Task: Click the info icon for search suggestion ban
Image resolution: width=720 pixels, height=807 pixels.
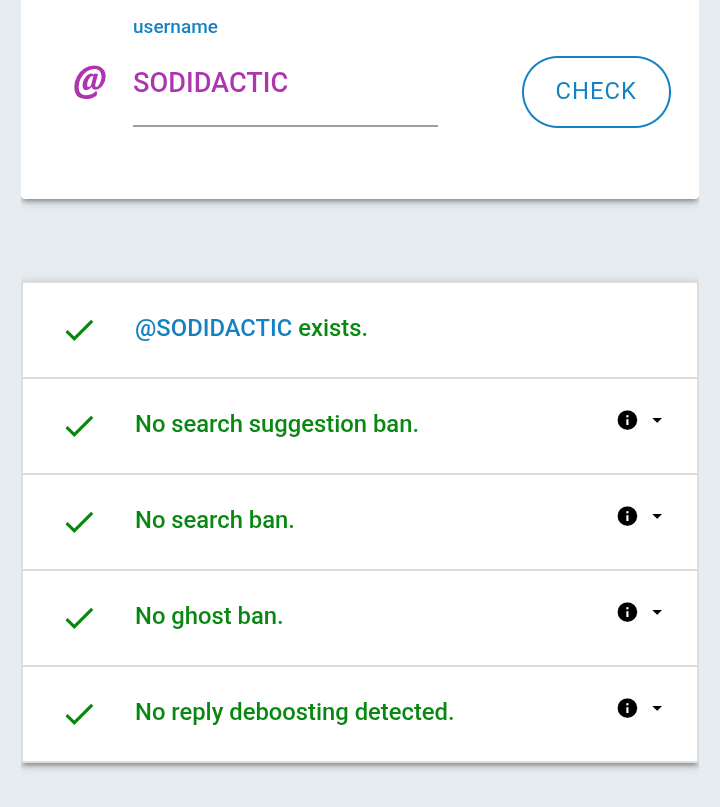Action: click(627, 421)
